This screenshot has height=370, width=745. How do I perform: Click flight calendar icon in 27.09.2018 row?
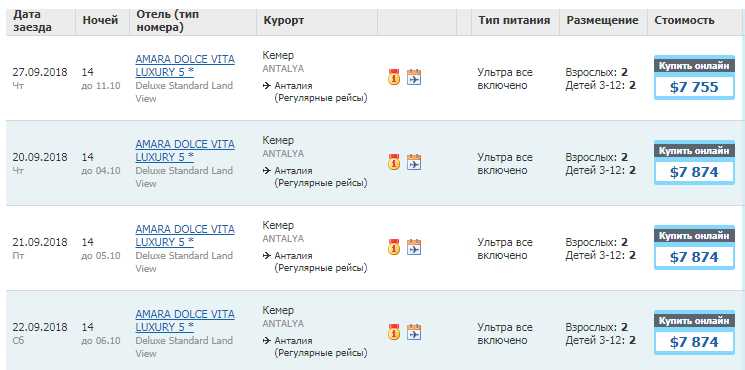[414, 77]
